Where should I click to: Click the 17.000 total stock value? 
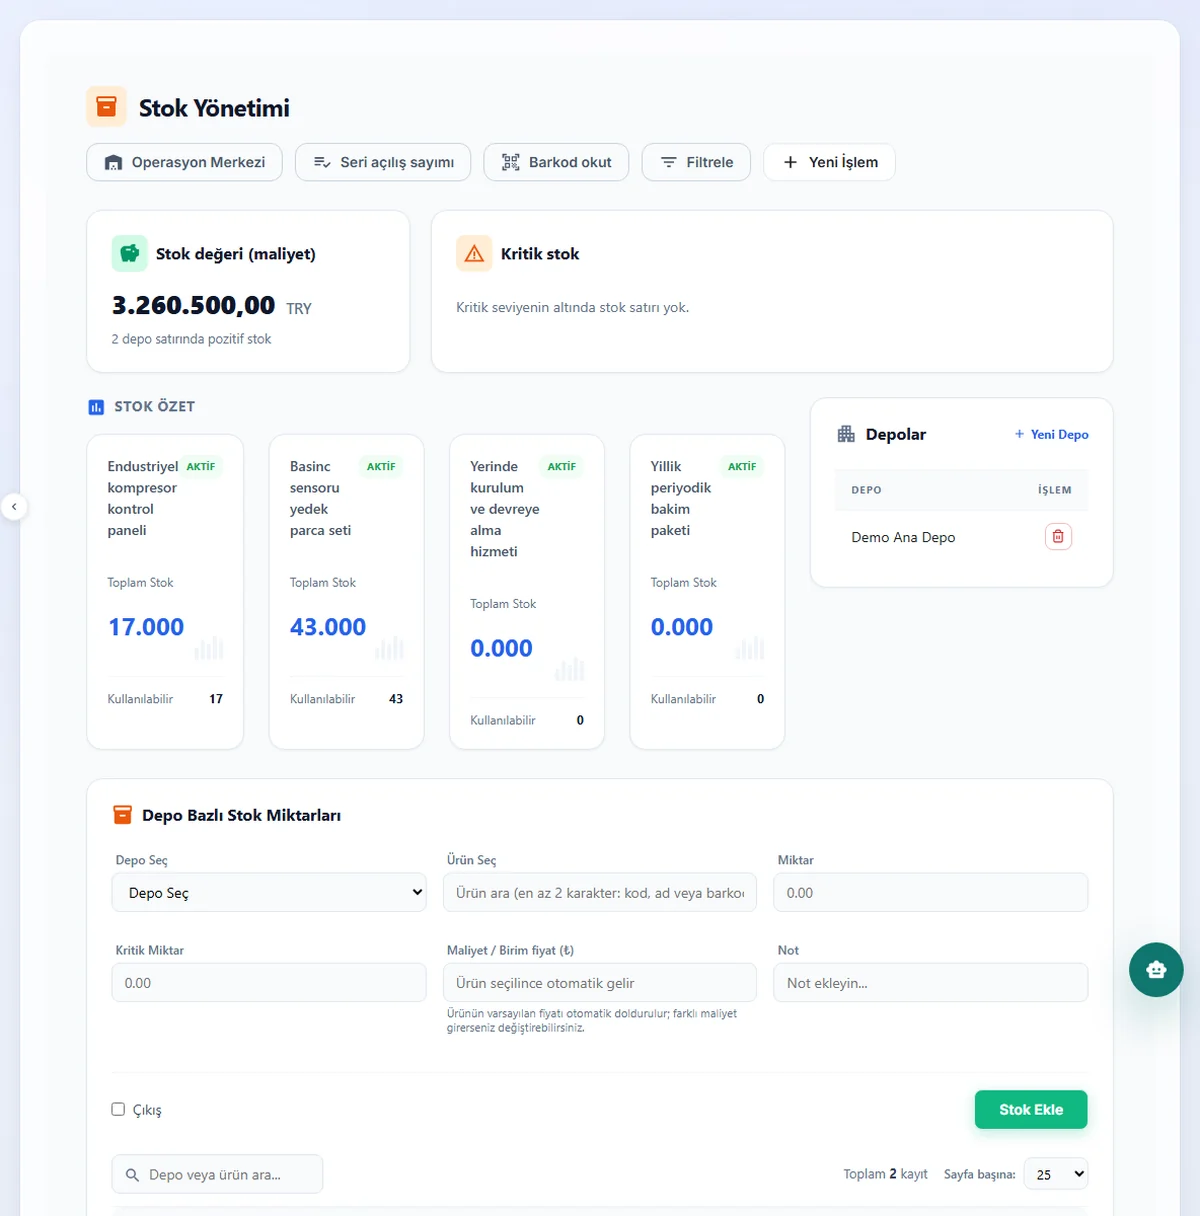146,627
